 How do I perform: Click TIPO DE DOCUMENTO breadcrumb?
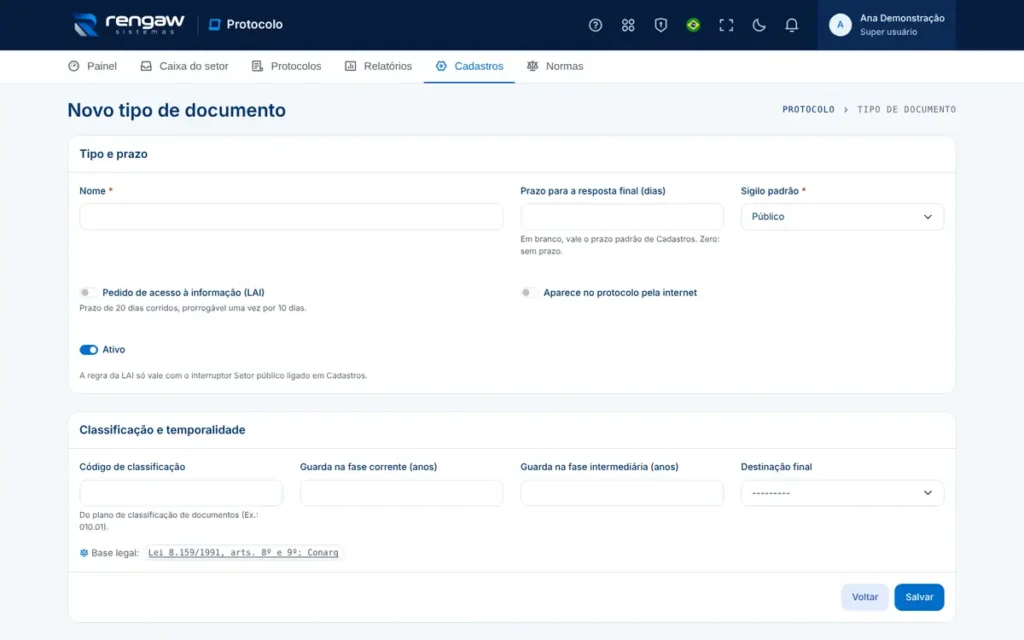pyautogui.click(x=906, y=110)
